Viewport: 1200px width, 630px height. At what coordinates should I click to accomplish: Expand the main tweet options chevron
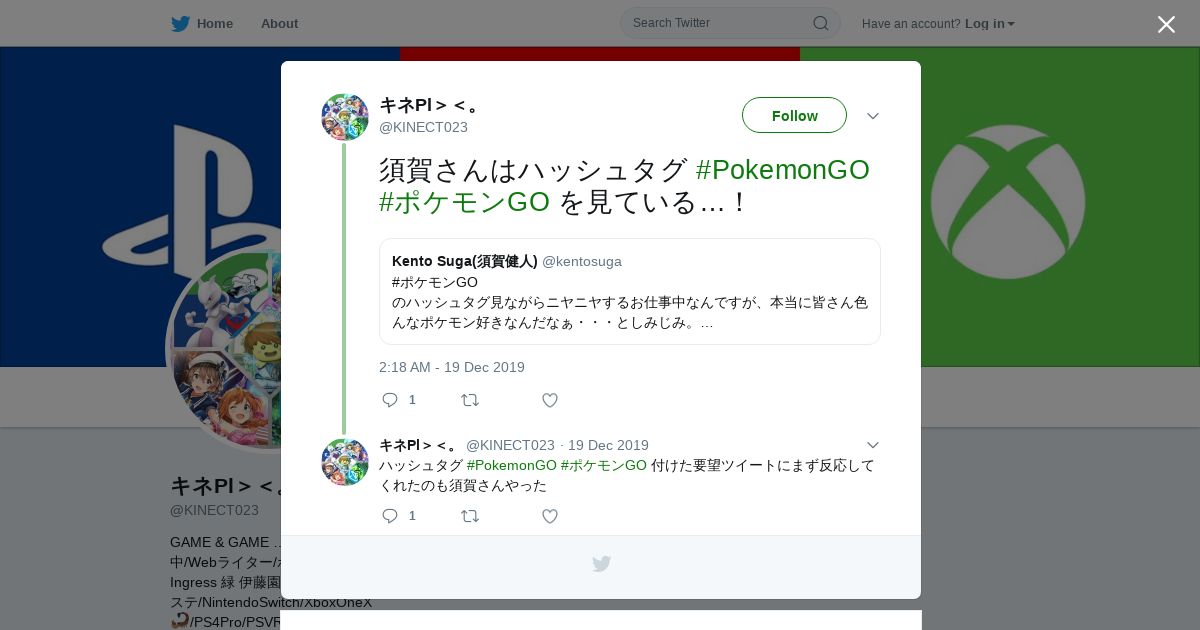(x=873, y=116)
